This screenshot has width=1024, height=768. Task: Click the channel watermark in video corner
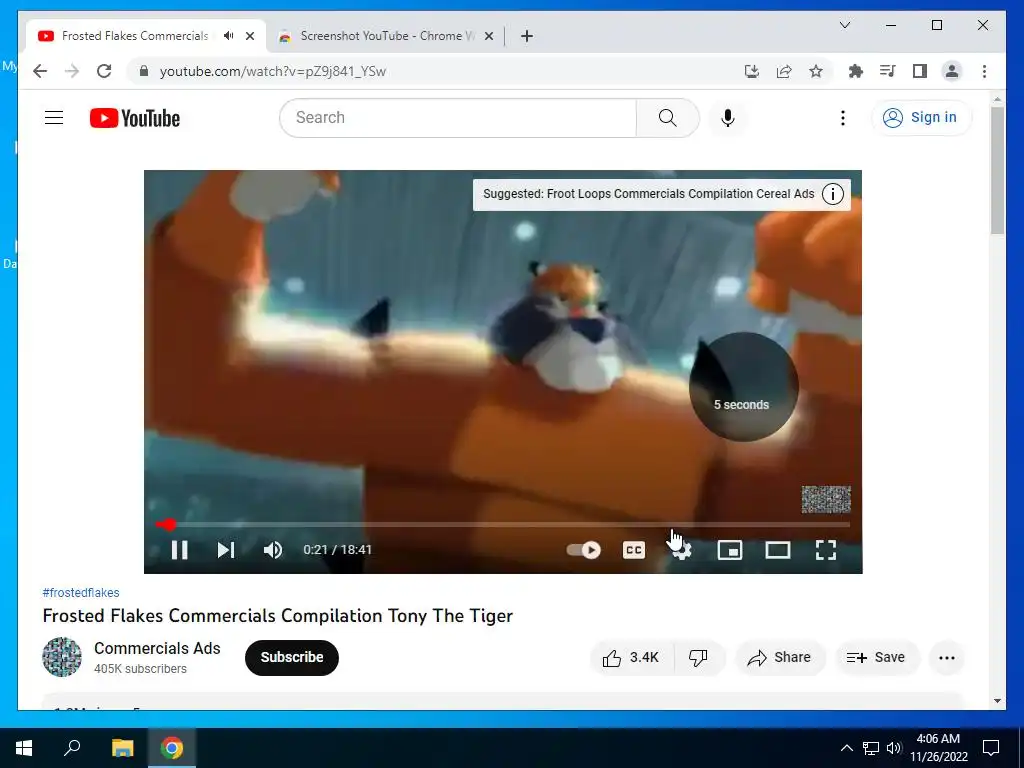pos(826,500)
